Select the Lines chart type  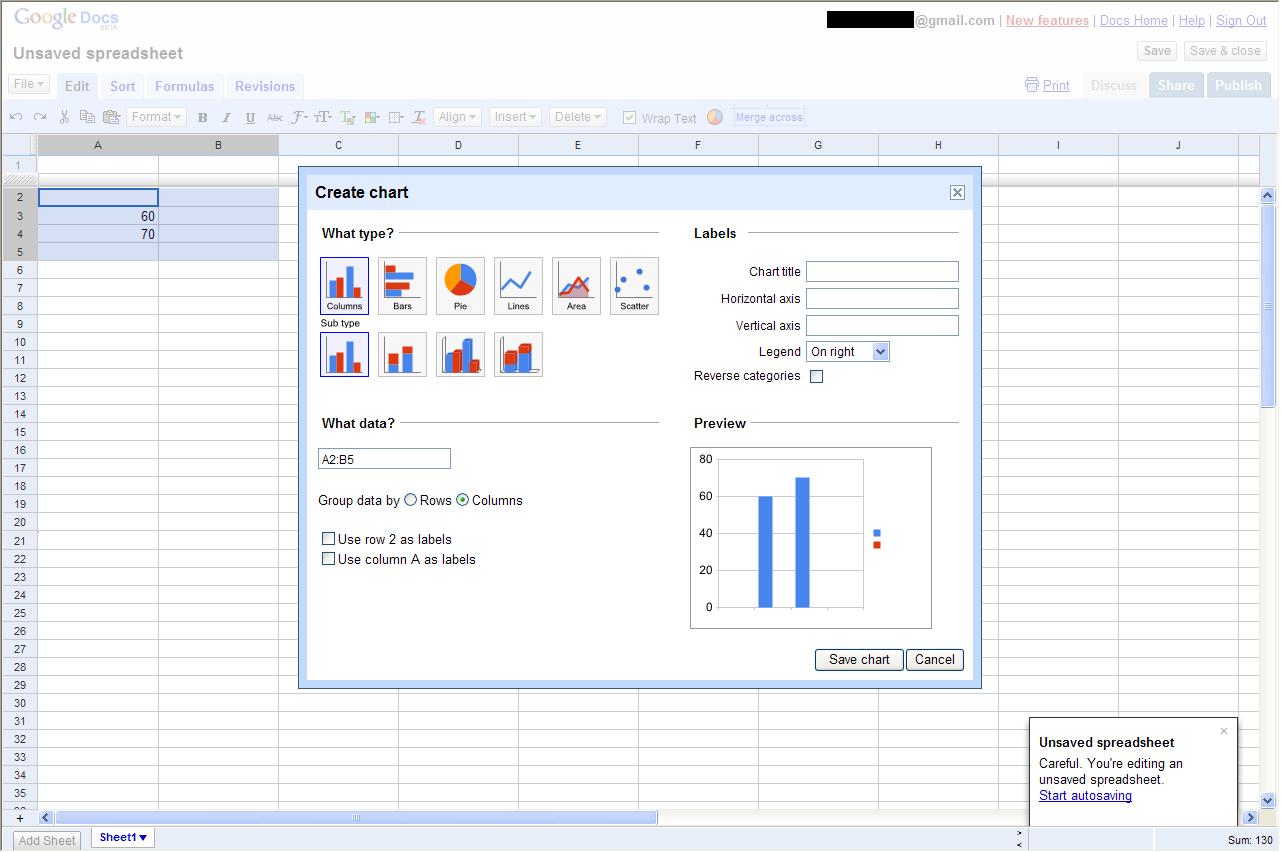[518, 283]
